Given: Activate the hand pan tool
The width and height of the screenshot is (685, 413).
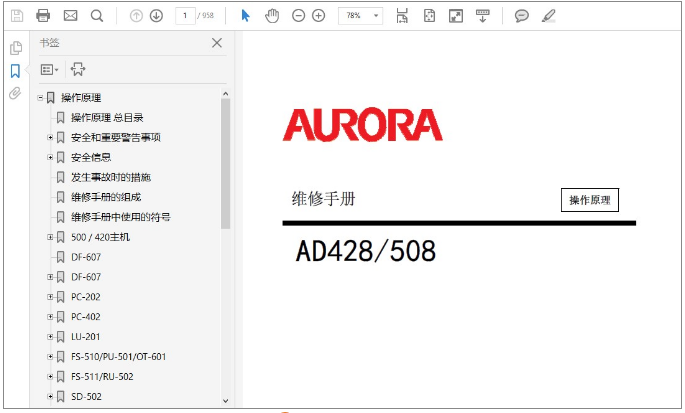Looking at the screenshot, I should [x=272, y=16].
